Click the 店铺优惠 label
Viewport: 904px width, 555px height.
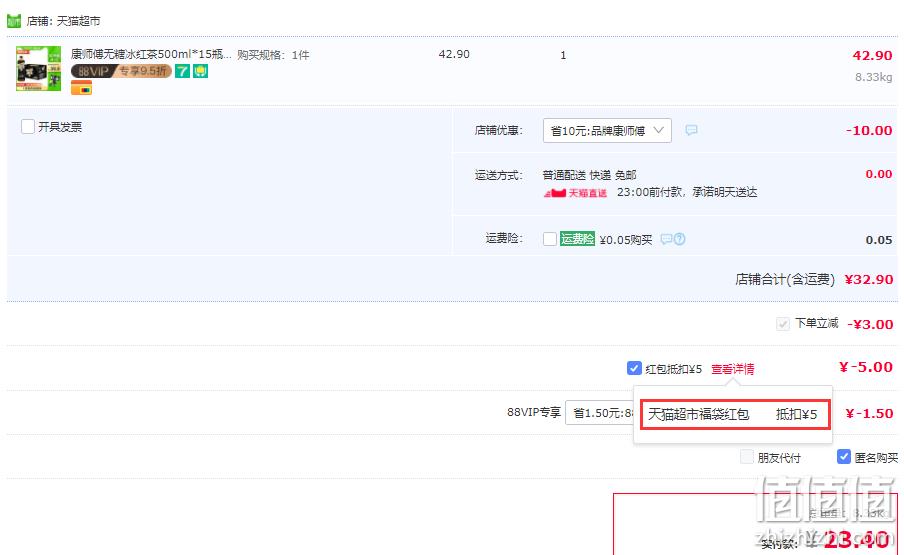point(499,130)
